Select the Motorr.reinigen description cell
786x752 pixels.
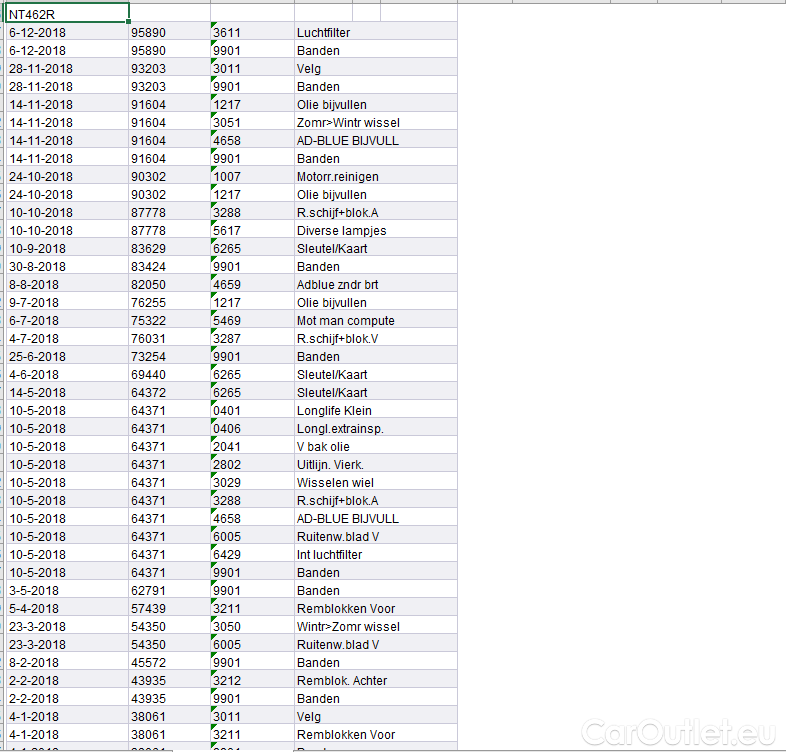pos(337,176)
